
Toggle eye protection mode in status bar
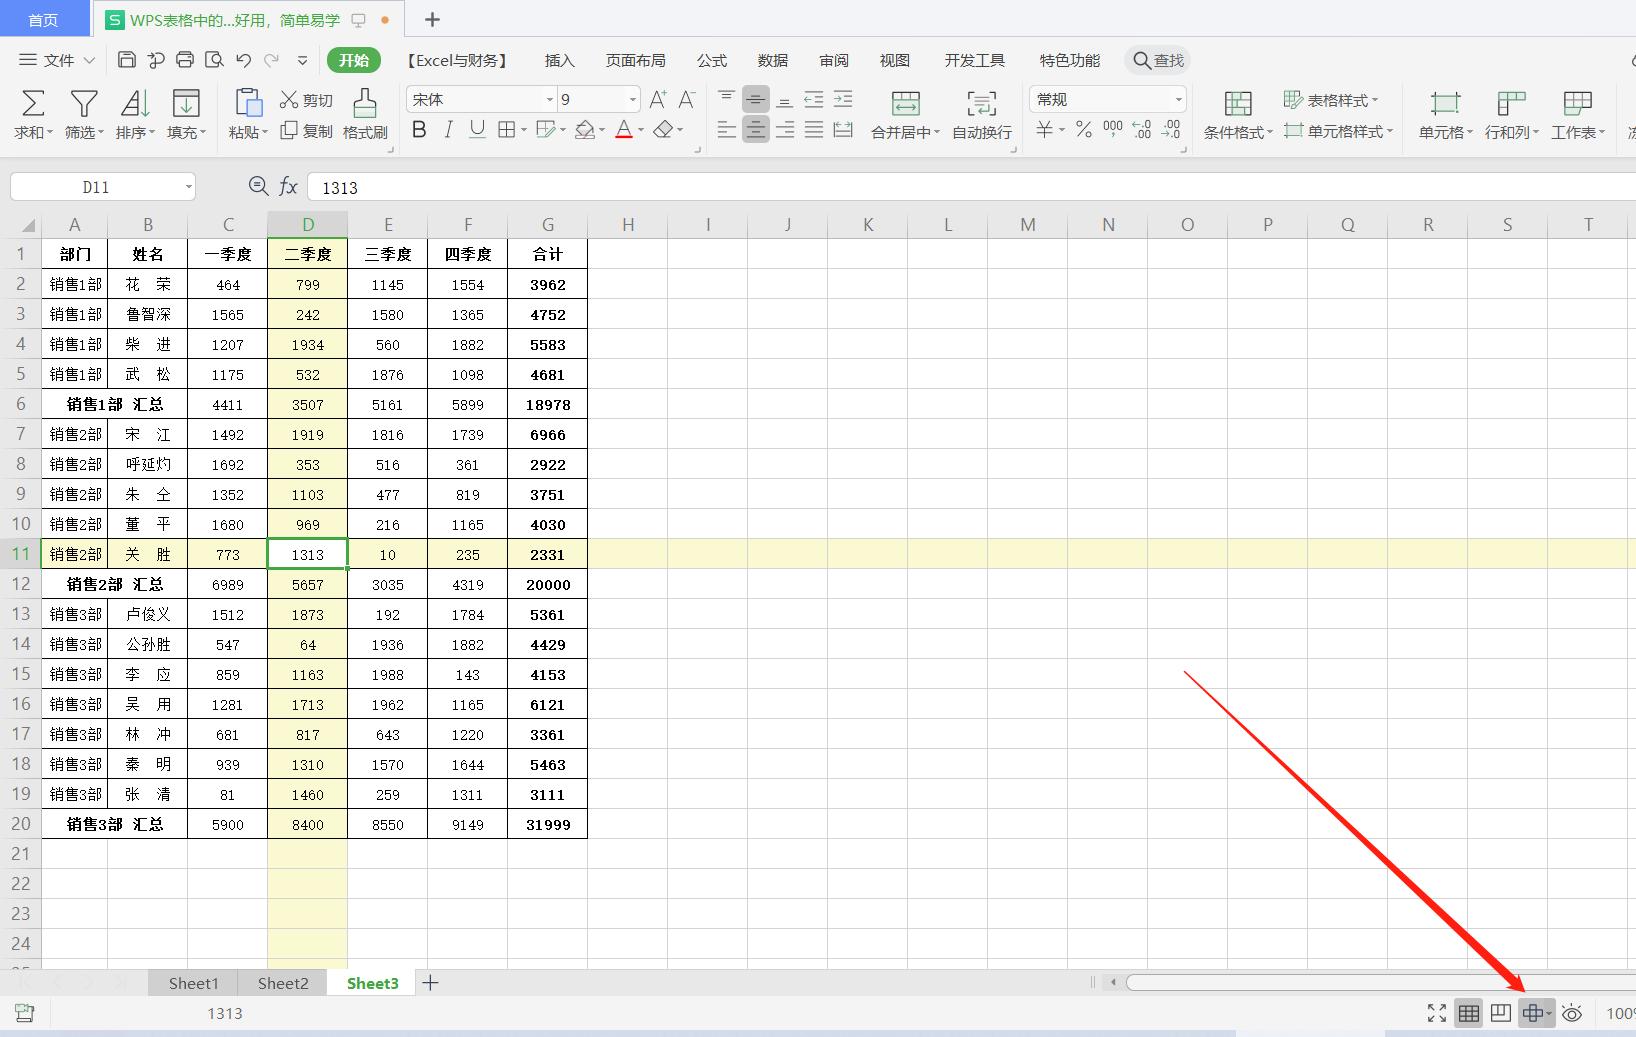[1572, 1013]
